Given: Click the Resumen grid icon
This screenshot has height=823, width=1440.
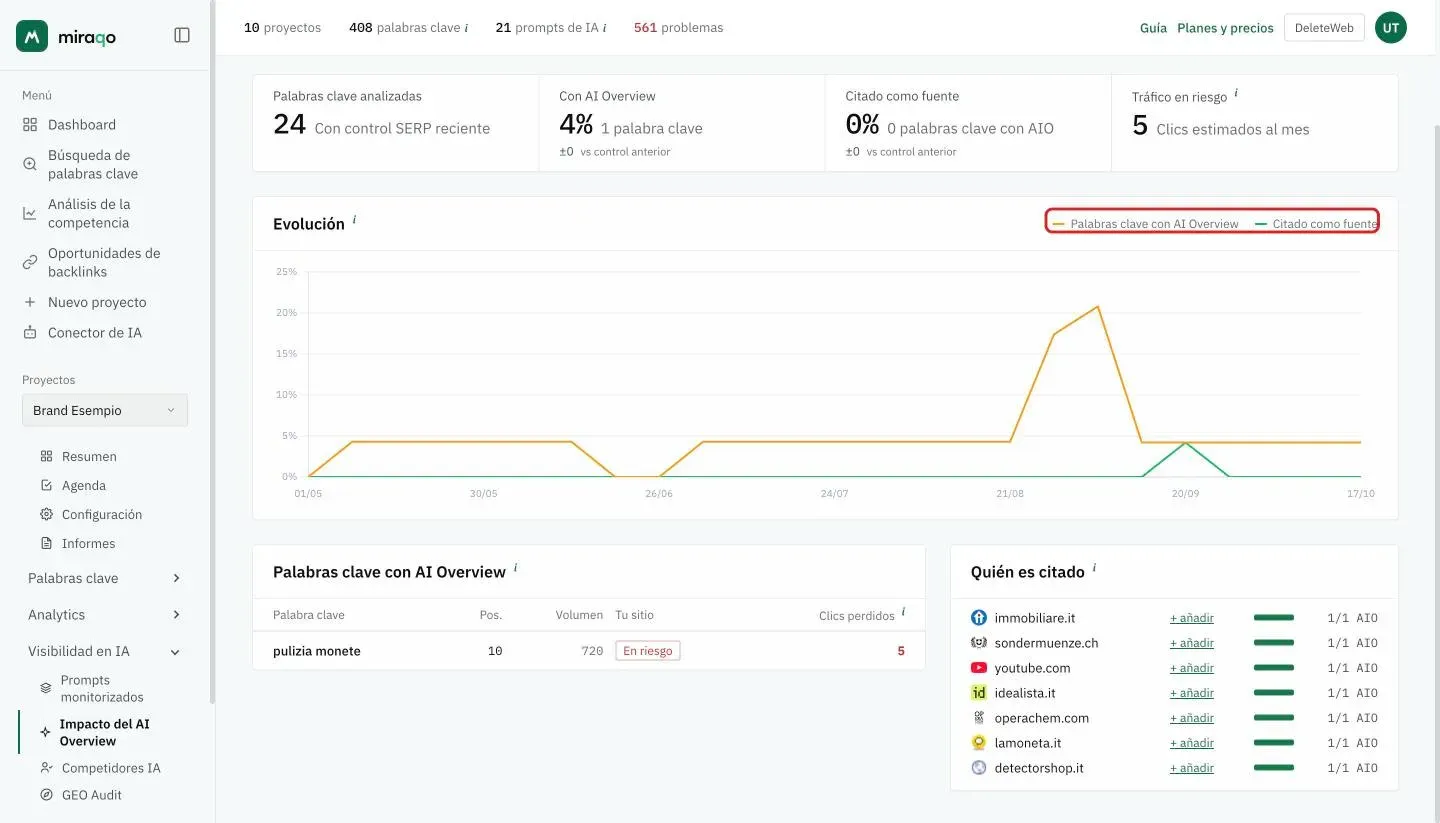Looking at the screenshot, I should coord(46,456).
